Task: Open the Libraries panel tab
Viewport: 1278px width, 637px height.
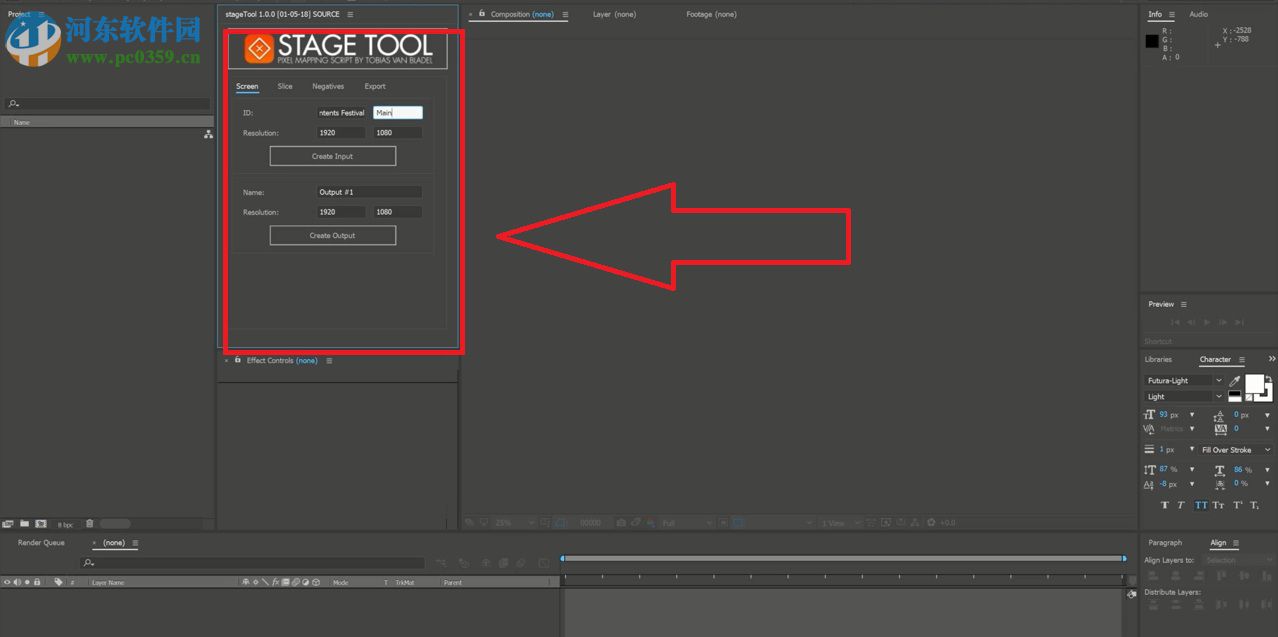Action: pos(1158,360)
